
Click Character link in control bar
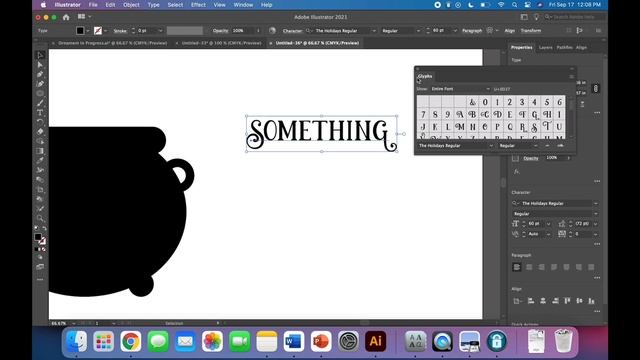point(292,31)
